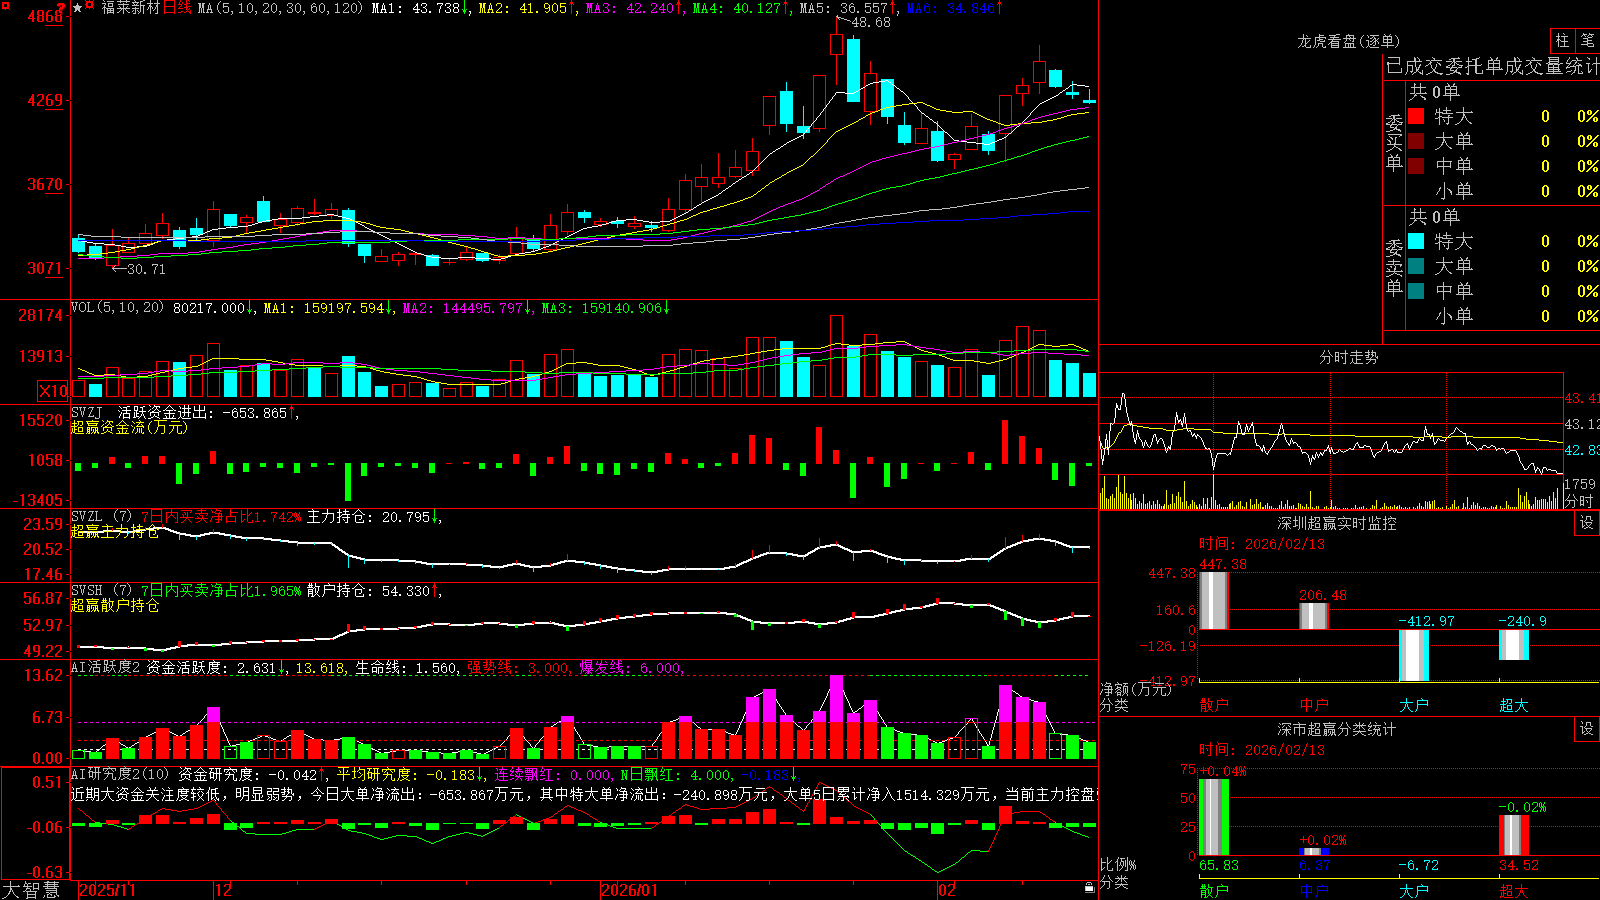Click the SVZL (7) indicator name
Viewport: 1600px width, 900px height.
101,517
